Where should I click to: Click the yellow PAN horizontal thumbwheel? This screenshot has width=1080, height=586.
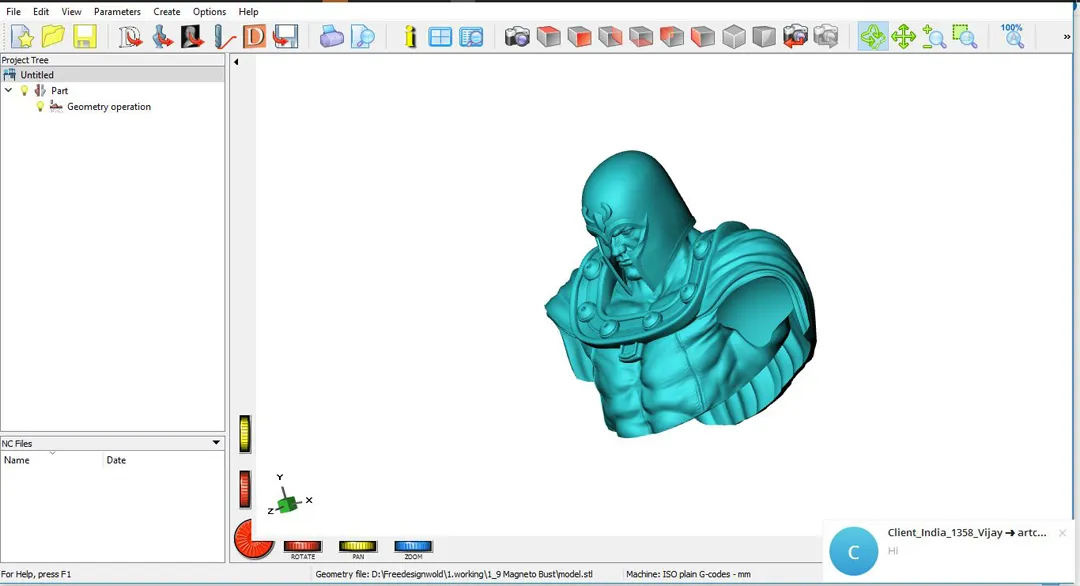pyautogui.click(x=357, y=546)
